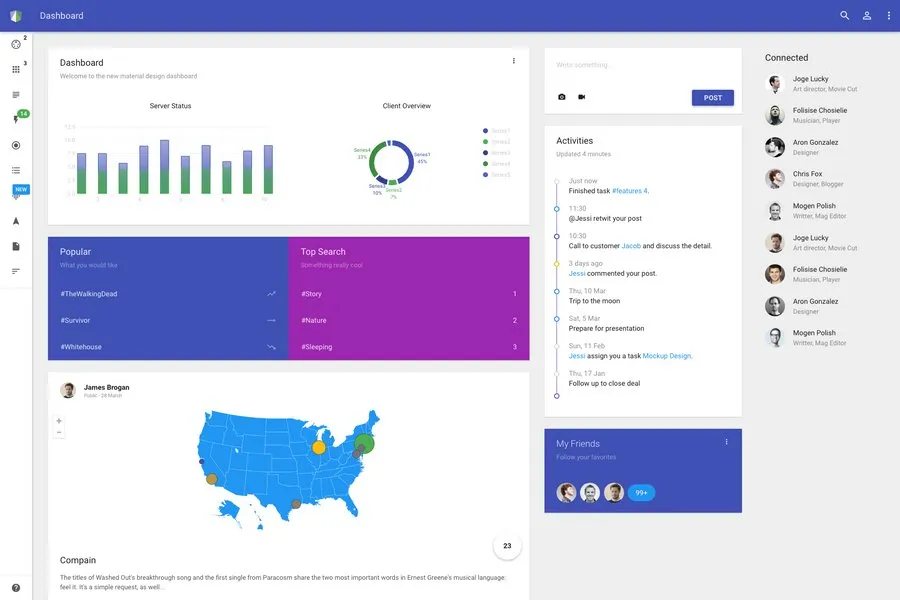Image resolution: width=900 pixels, height=600 pixels.
Task: Open the Mockup Design link in Activities
Action: 666,356
